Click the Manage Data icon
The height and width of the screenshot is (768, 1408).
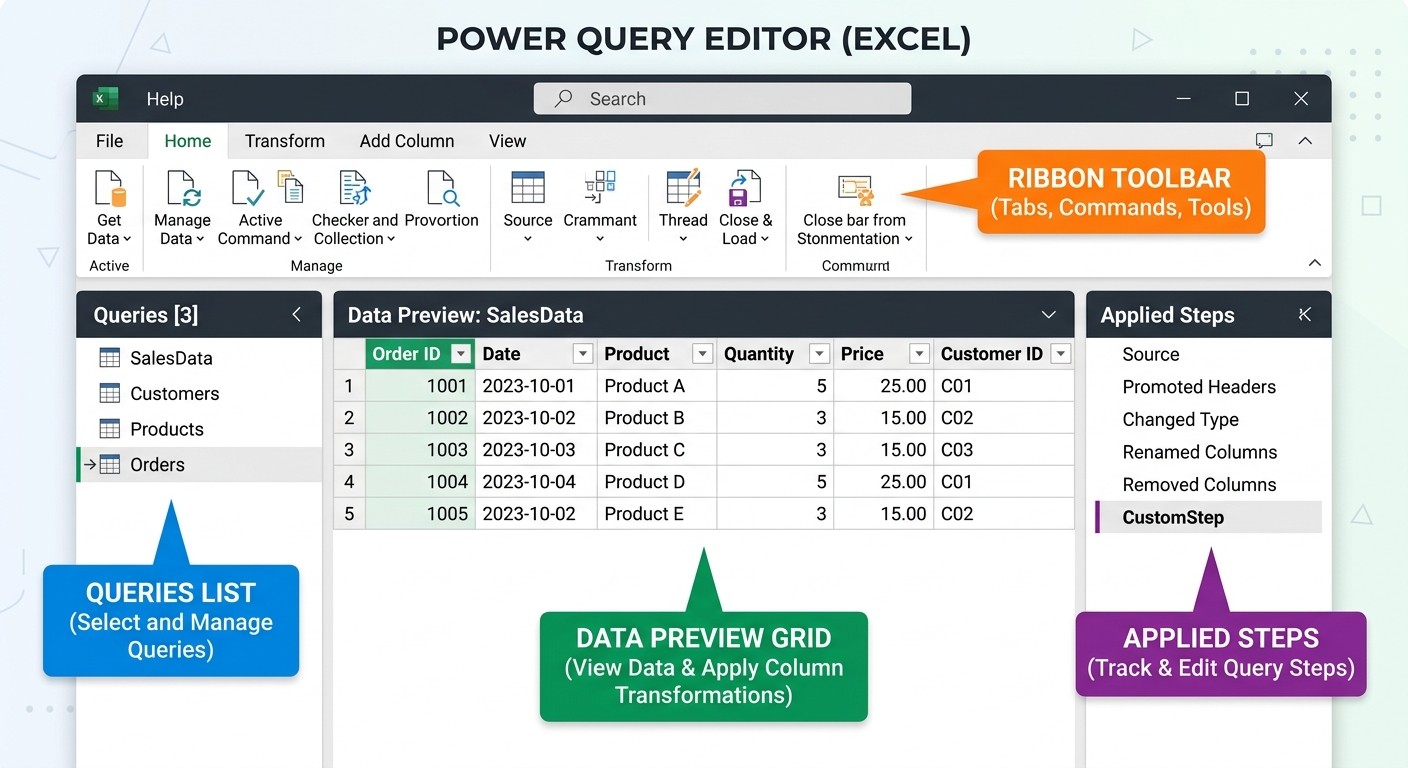click(x=183, y=189)
